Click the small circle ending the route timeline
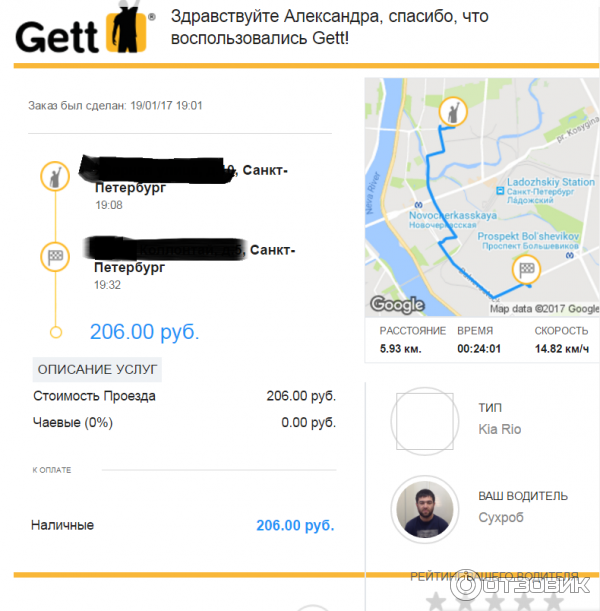This screenshot has width=600, height=611. 56,332
